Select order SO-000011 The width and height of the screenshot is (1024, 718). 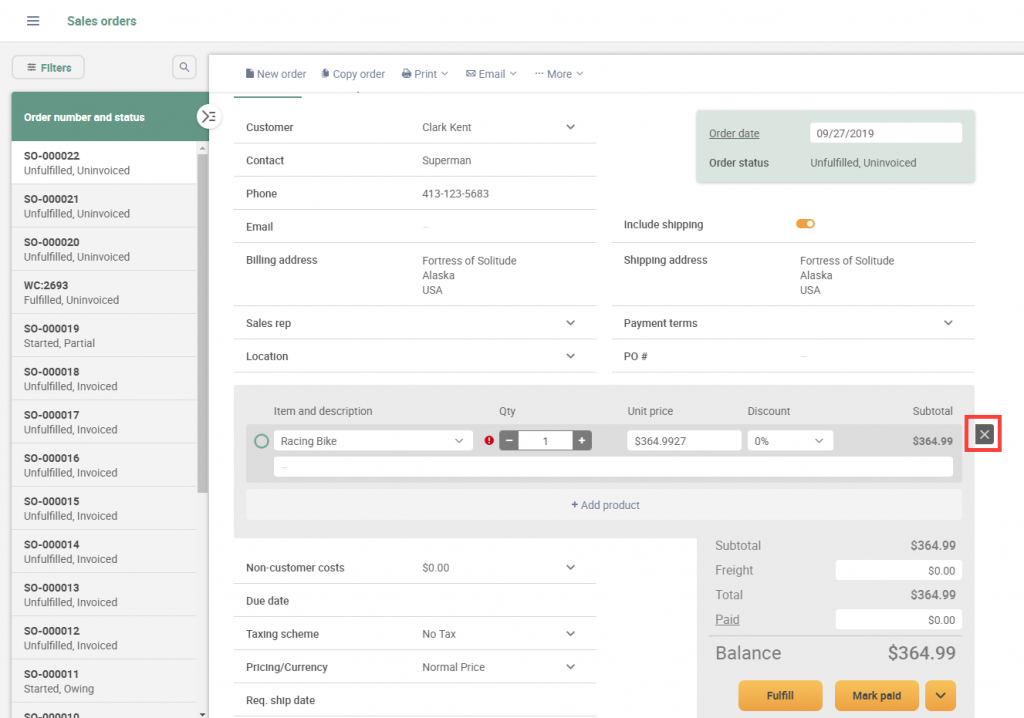[104, 680]
